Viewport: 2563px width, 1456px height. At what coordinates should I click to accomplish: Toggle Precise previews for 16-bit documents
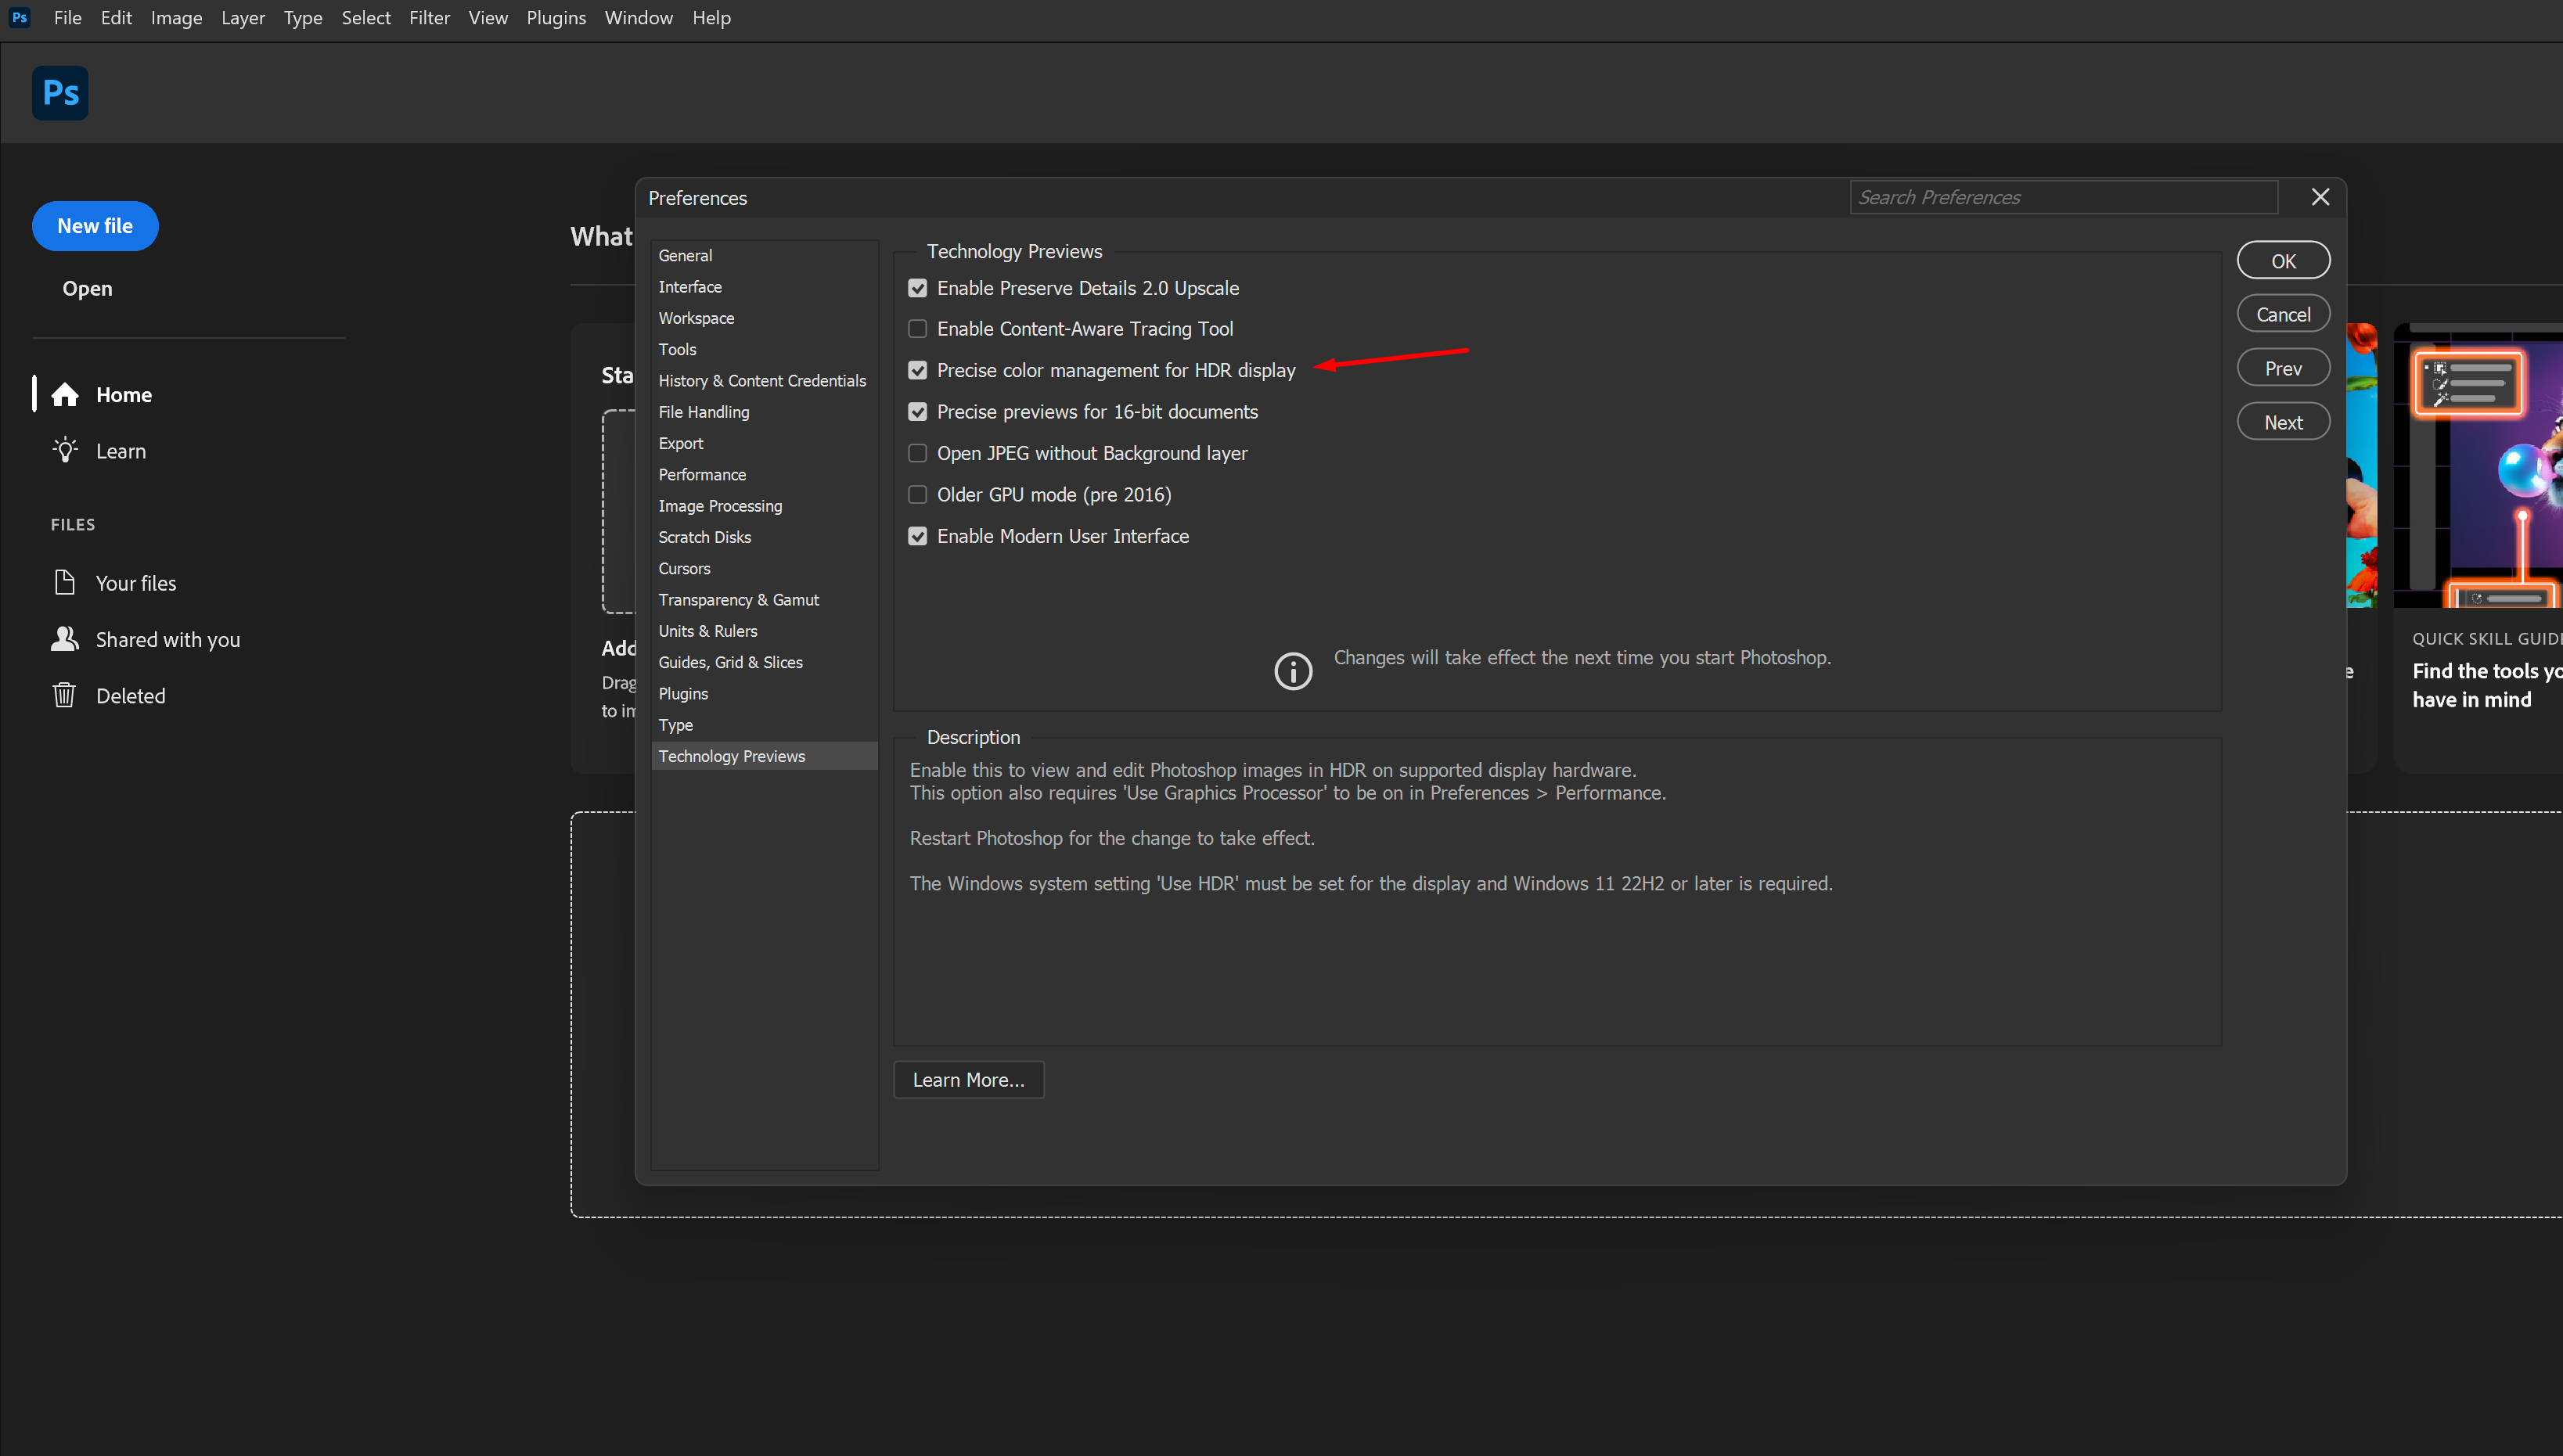[x=917, y=412]
